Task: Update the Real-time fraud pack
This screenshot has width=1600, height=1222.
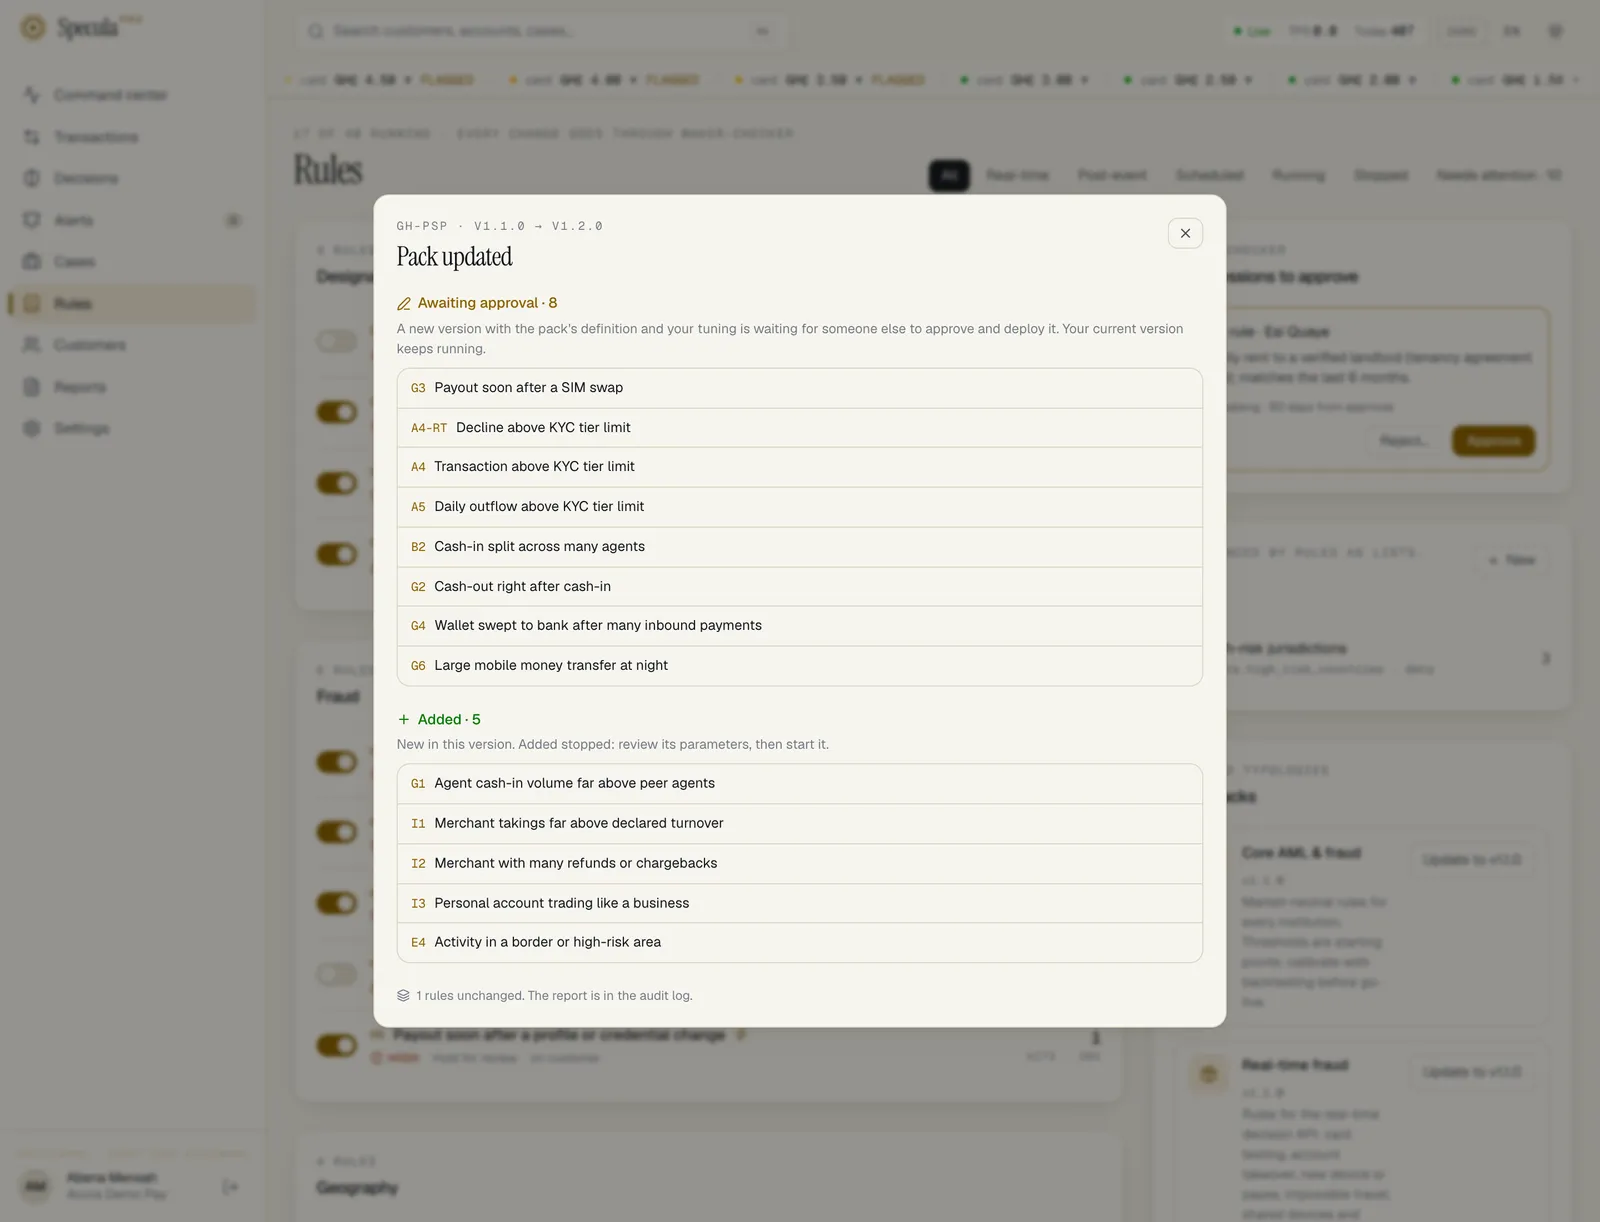Action: [x=1472, y=1072]
